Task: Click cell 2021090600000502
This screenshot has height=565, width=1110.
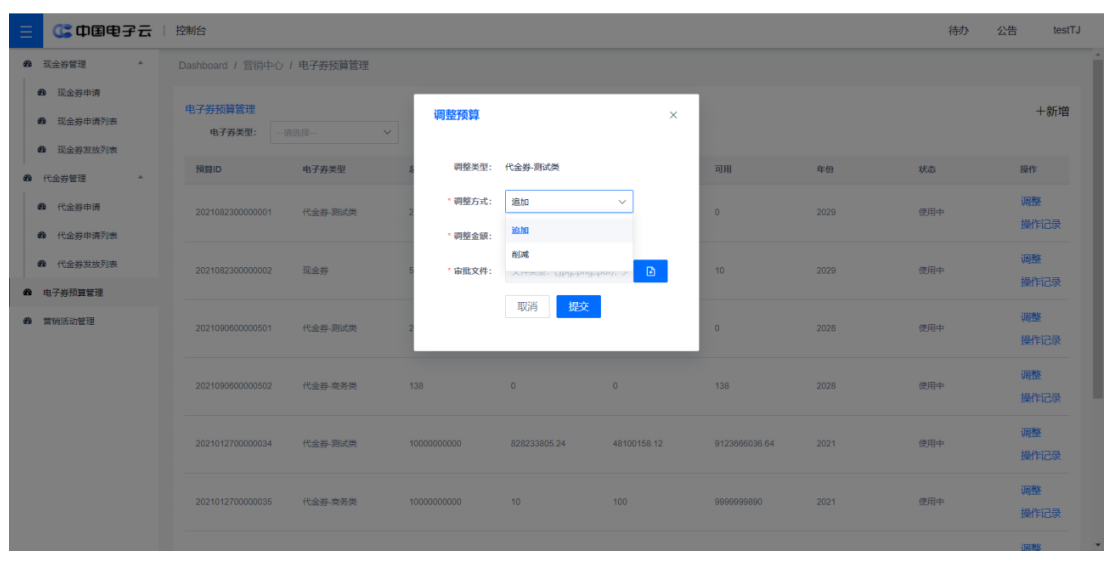Action: point(234,386)
